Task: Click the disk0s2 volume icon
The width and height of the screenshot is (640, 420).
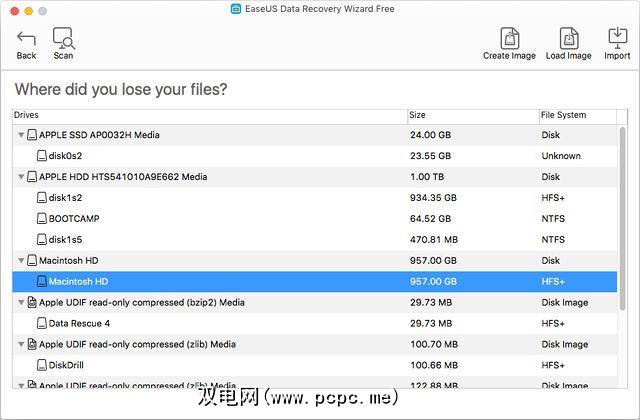Action: (42, 156)
